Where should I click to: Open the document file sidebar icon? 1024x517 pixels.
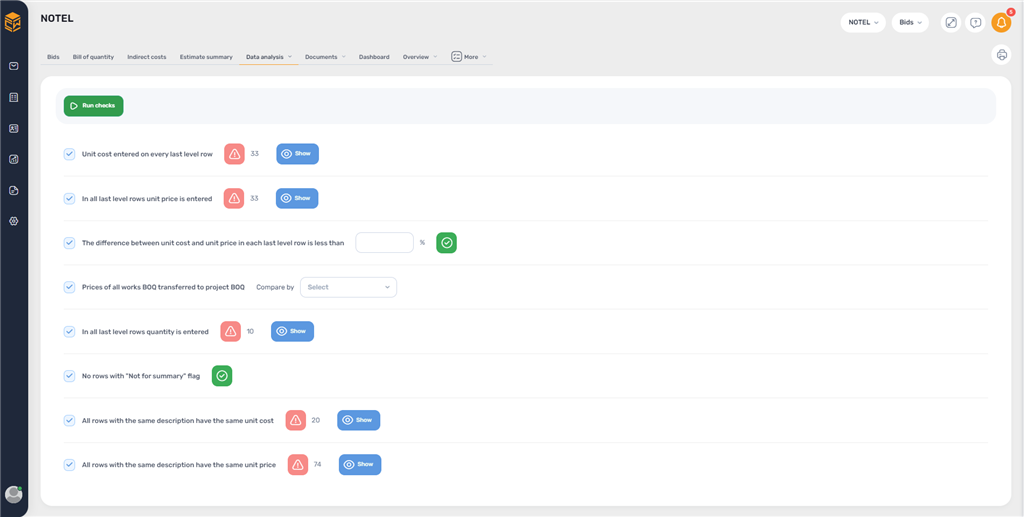point(14,191)
